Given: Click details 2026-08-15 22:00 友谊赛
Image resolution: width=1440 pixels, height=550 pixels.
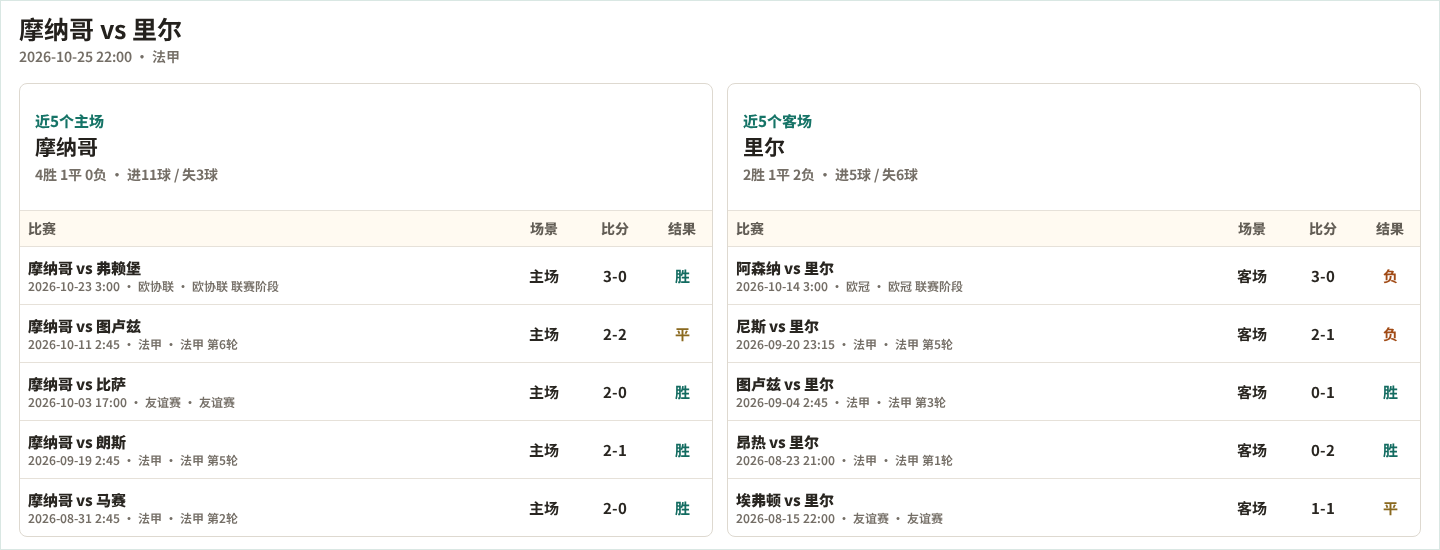Looking at the screenshot, I should tap(839, 519).
